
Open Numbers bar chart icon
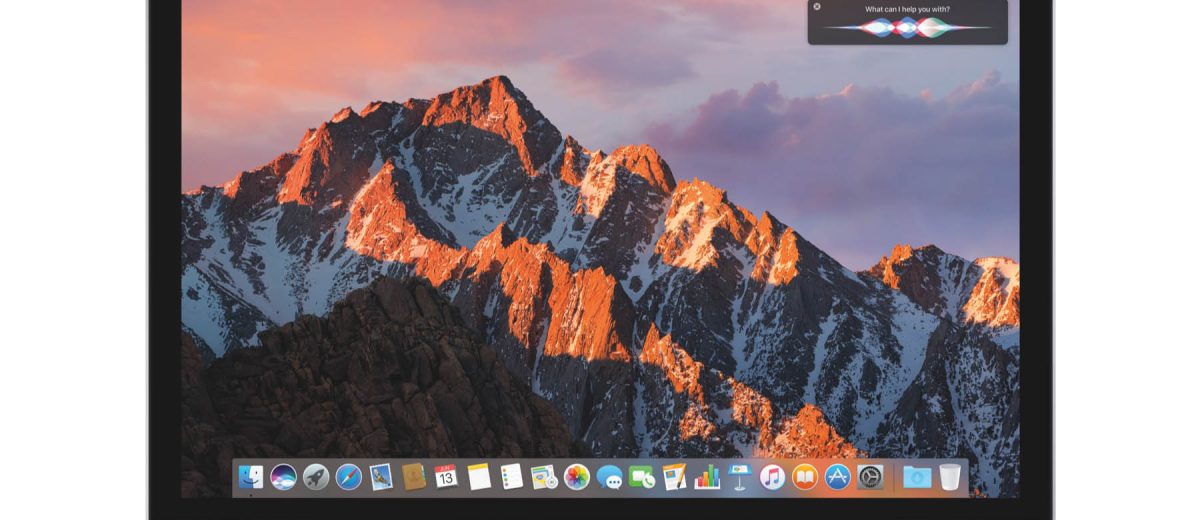(x=707, y=477)
